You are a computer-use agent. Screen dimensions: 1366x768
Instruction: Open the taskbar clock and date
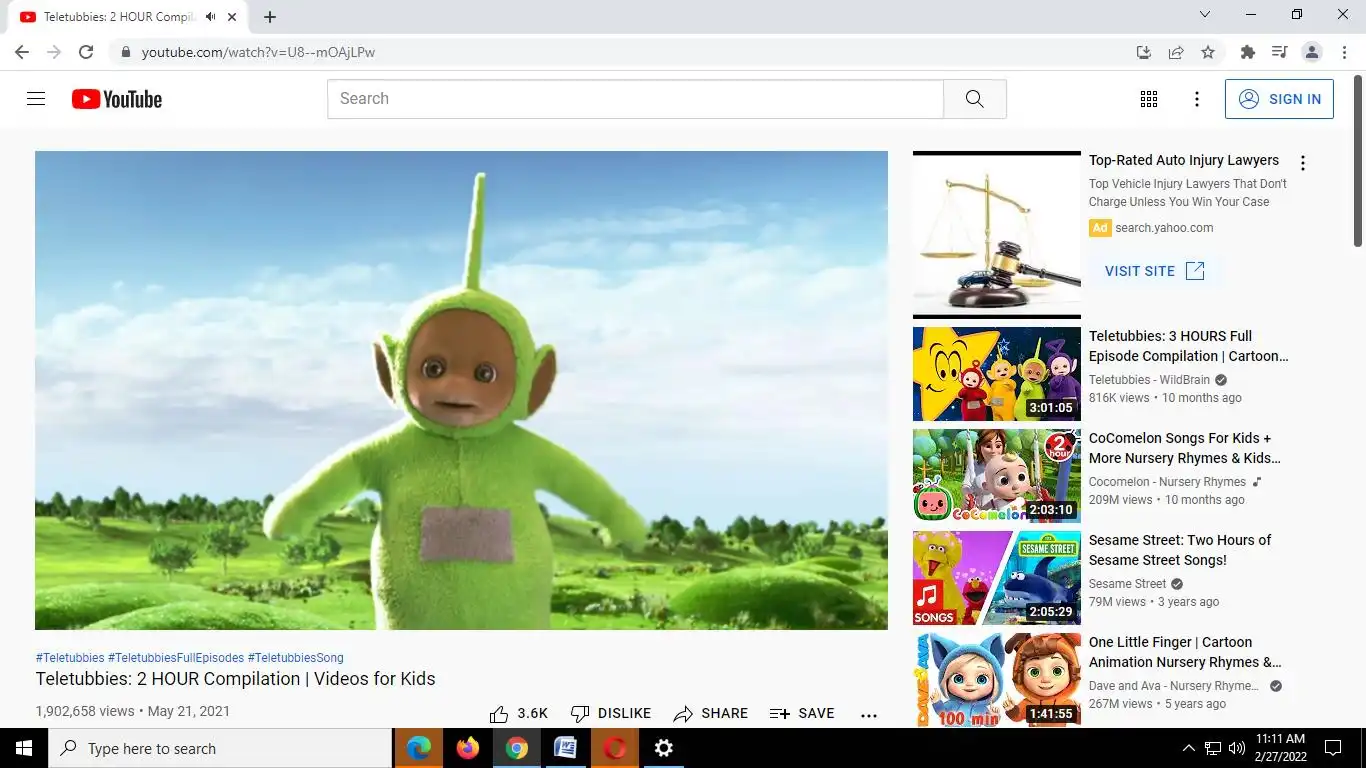1281,748
